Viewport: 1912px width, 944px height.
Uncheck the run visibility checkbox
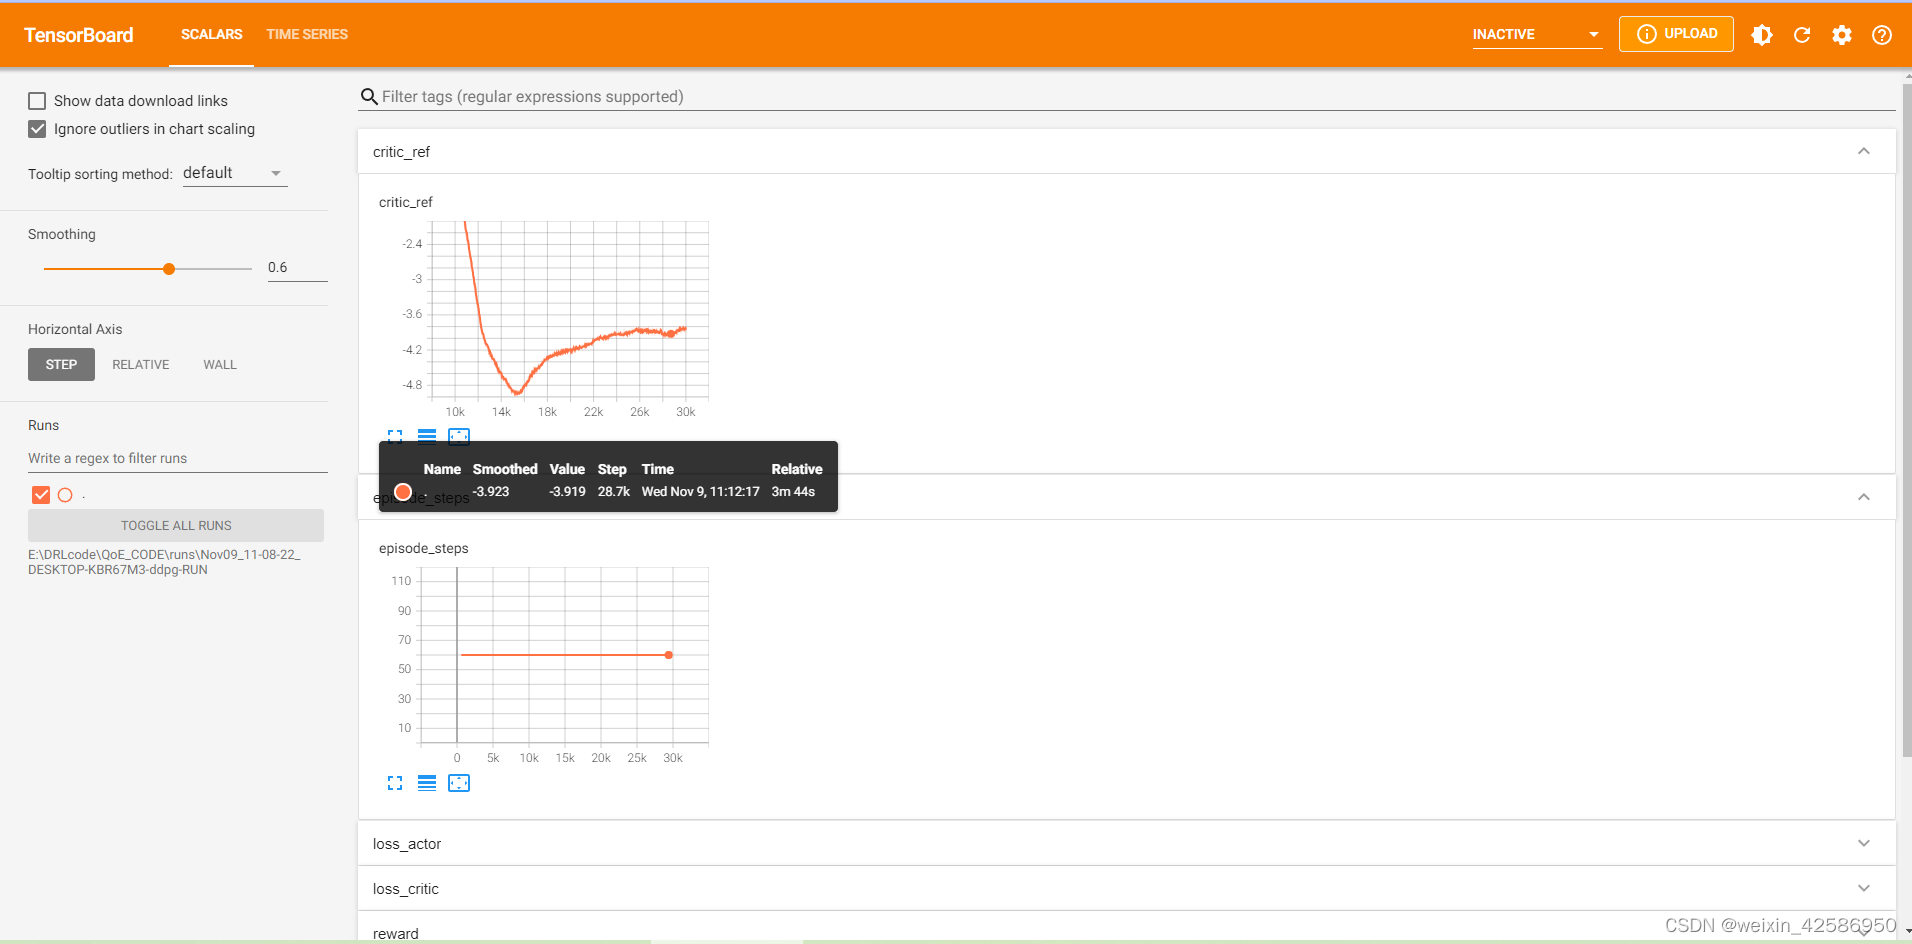tap(40, 494)
